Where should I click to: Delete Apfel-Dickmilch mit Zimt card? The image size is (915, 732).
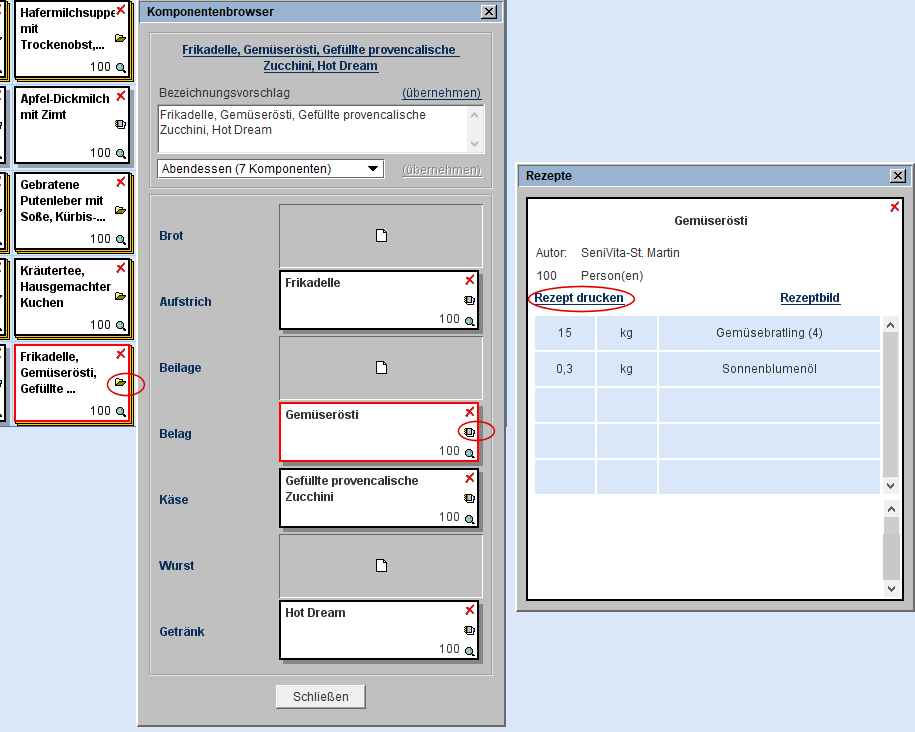[121, 97]
